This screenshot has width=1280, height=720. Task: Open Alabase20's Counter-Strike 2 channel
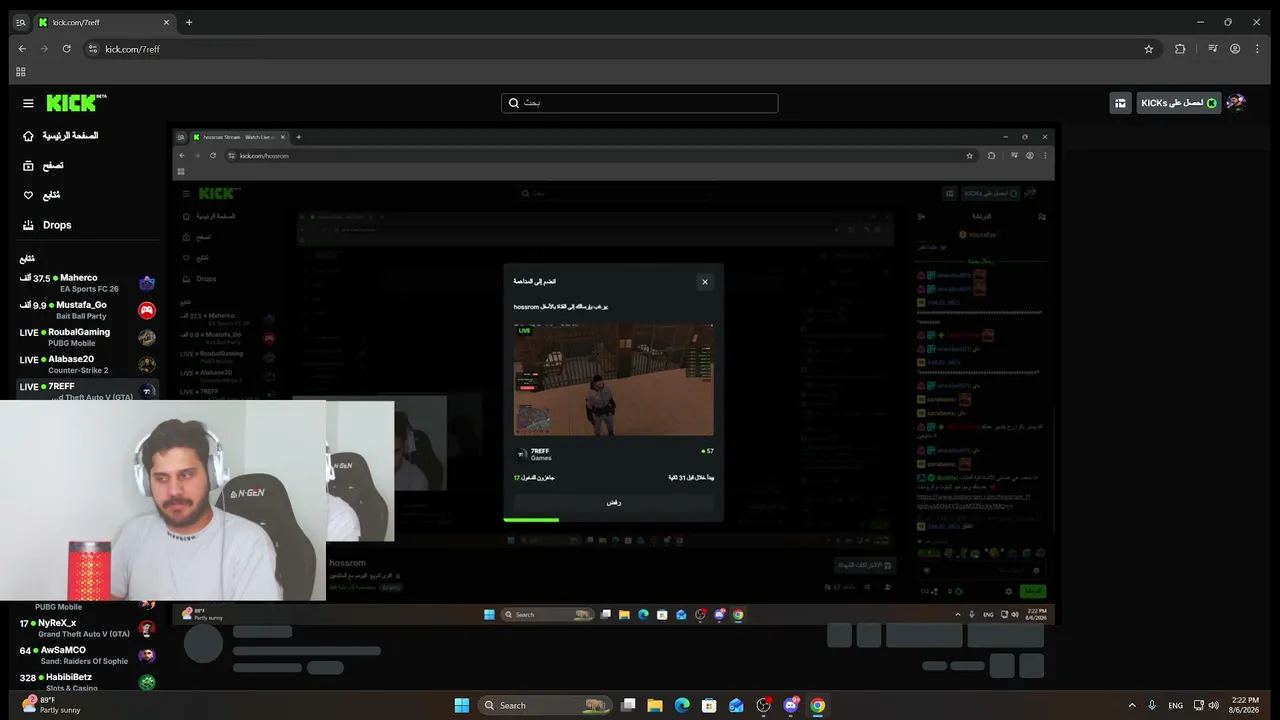pyautogui.click(x=88, y=364)
